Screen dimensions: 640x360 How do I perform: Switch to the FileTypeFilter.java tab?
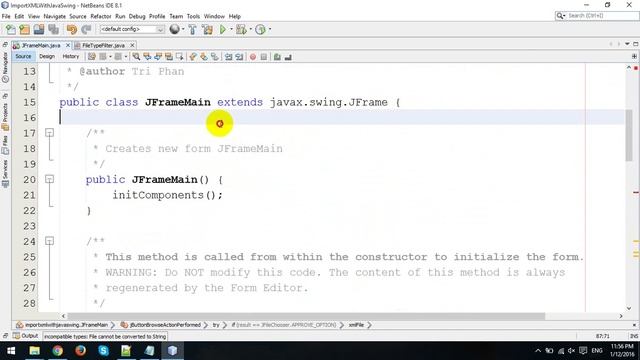[103, 45]
